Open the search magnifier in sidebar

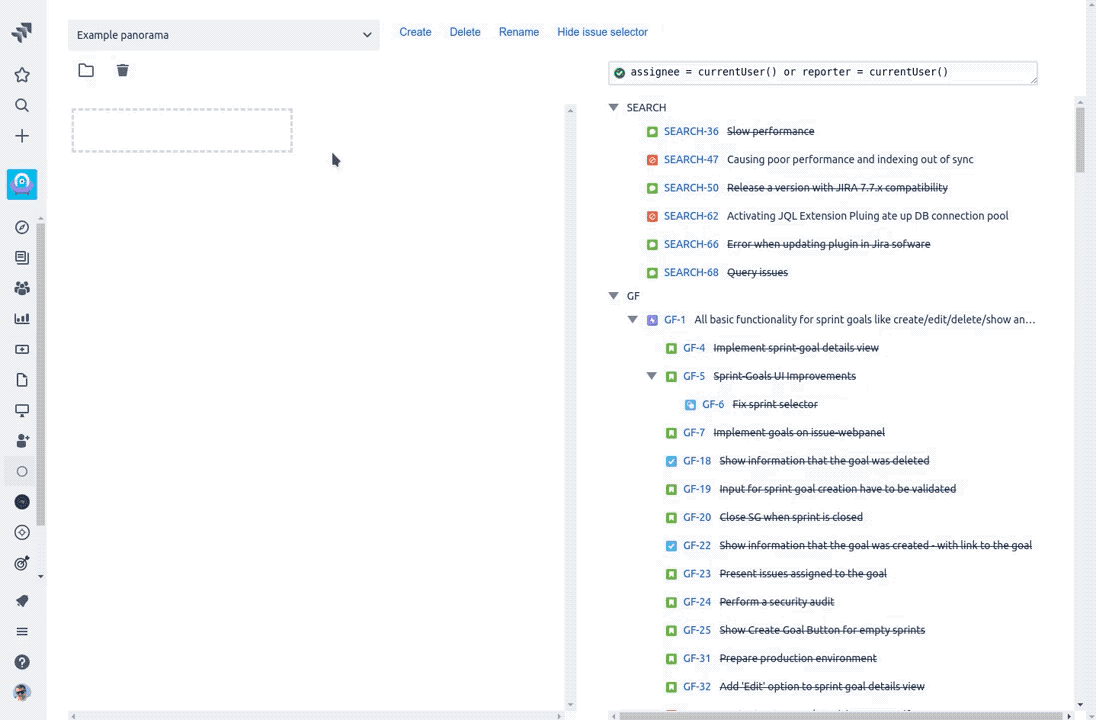coord(22,105)
